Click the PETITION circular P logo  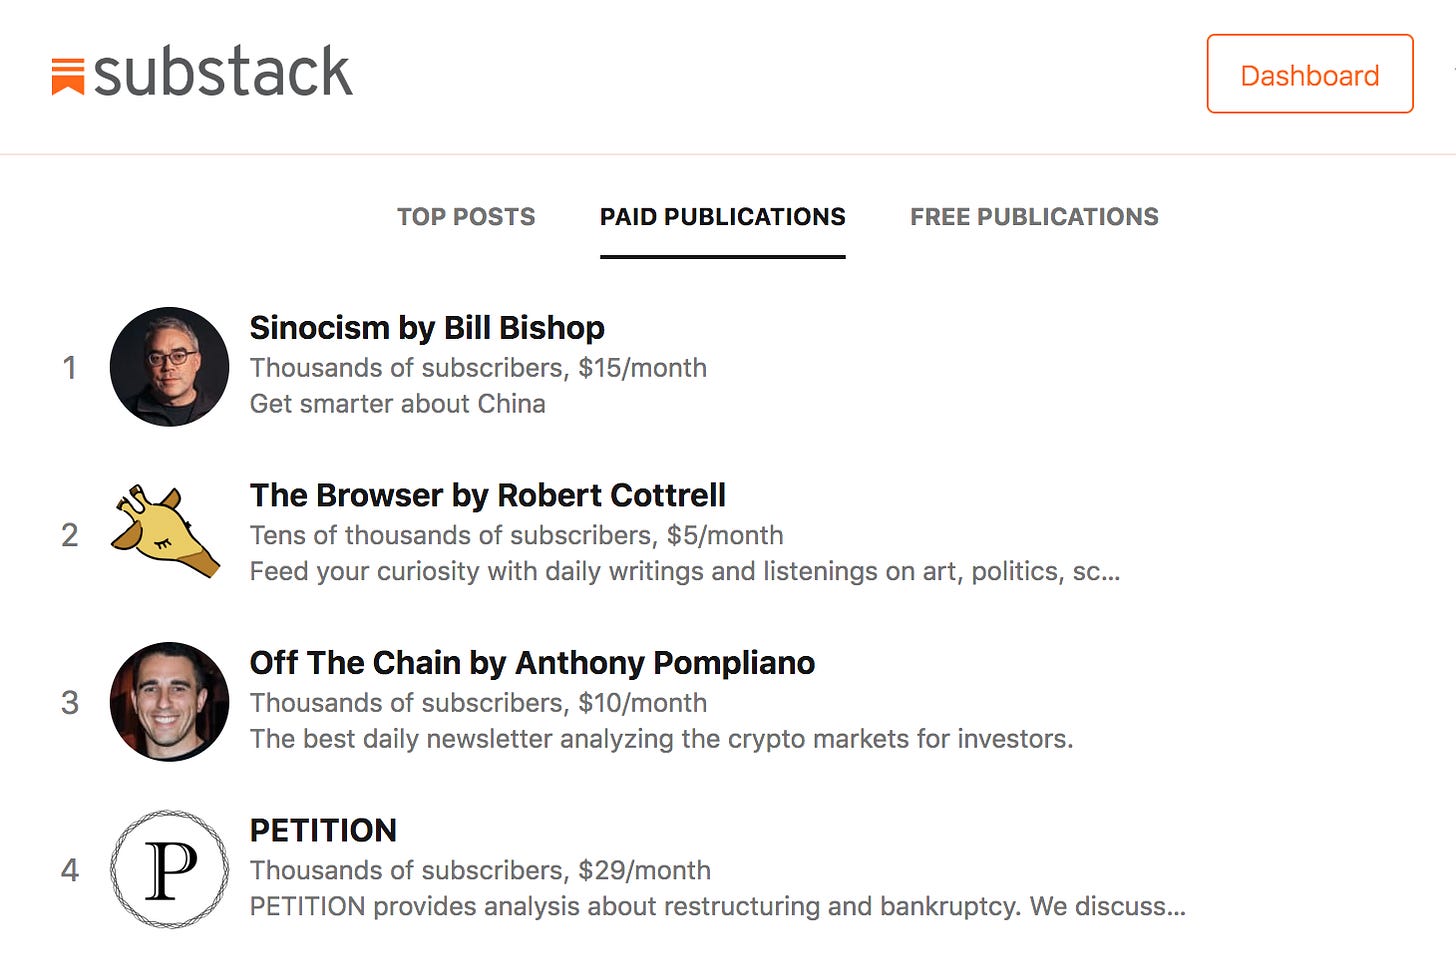click(169, 869)
